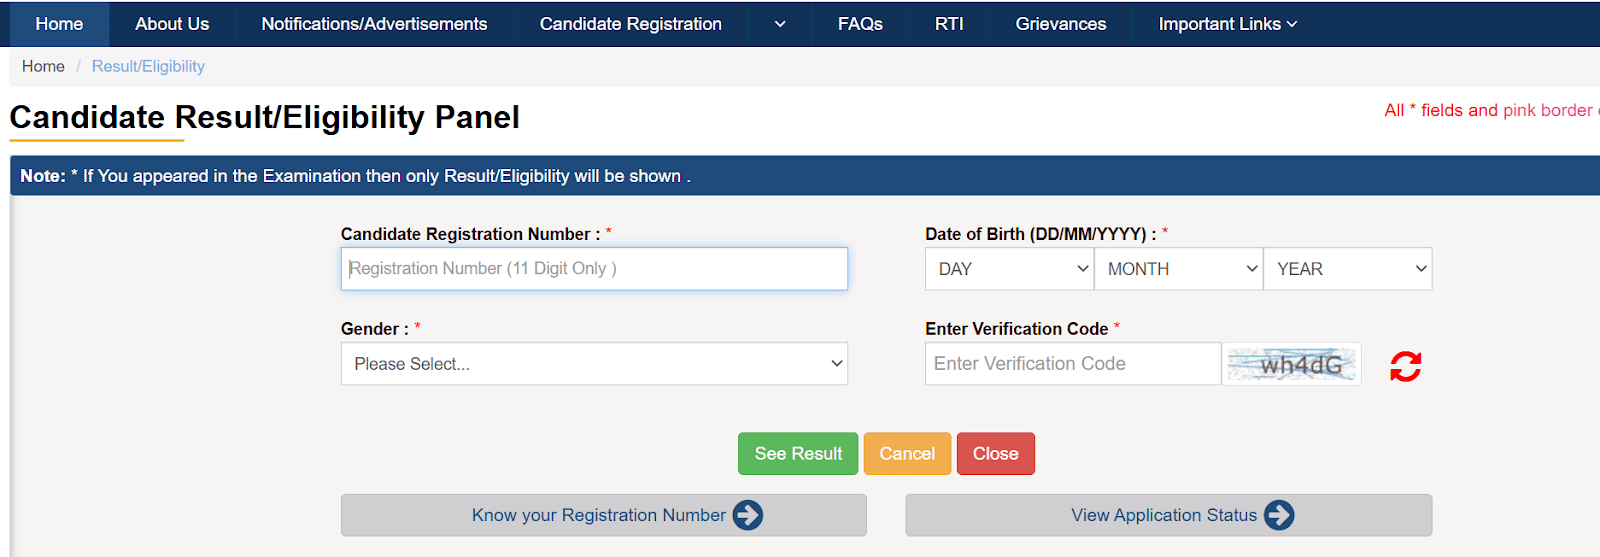Viewport: 1600px width, 557px height.
Task: Open the DAY dropdown
Action: (1009, 269)
